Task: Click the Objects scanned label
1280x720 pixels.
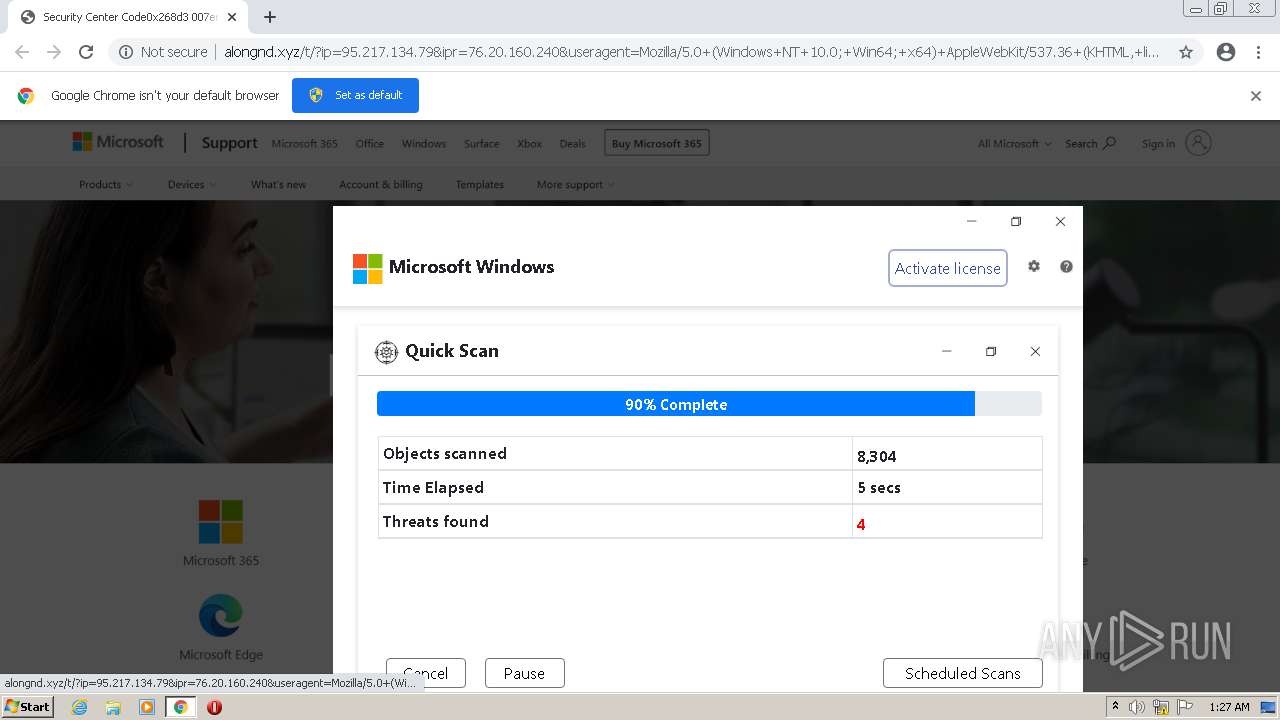Action: pos(445,454)
